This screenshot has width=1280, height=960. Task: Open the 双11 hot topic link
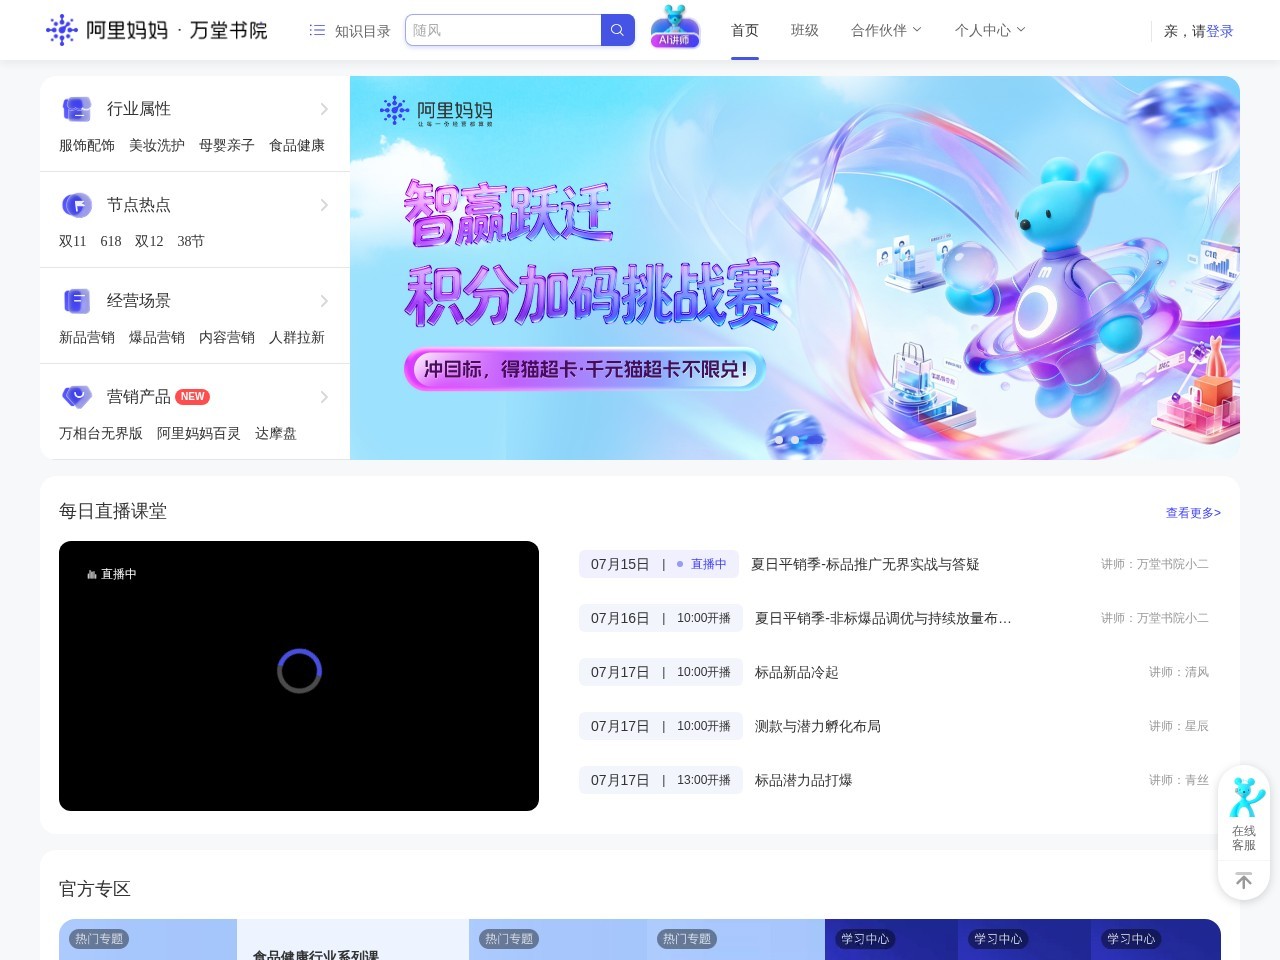pos(73,241)
